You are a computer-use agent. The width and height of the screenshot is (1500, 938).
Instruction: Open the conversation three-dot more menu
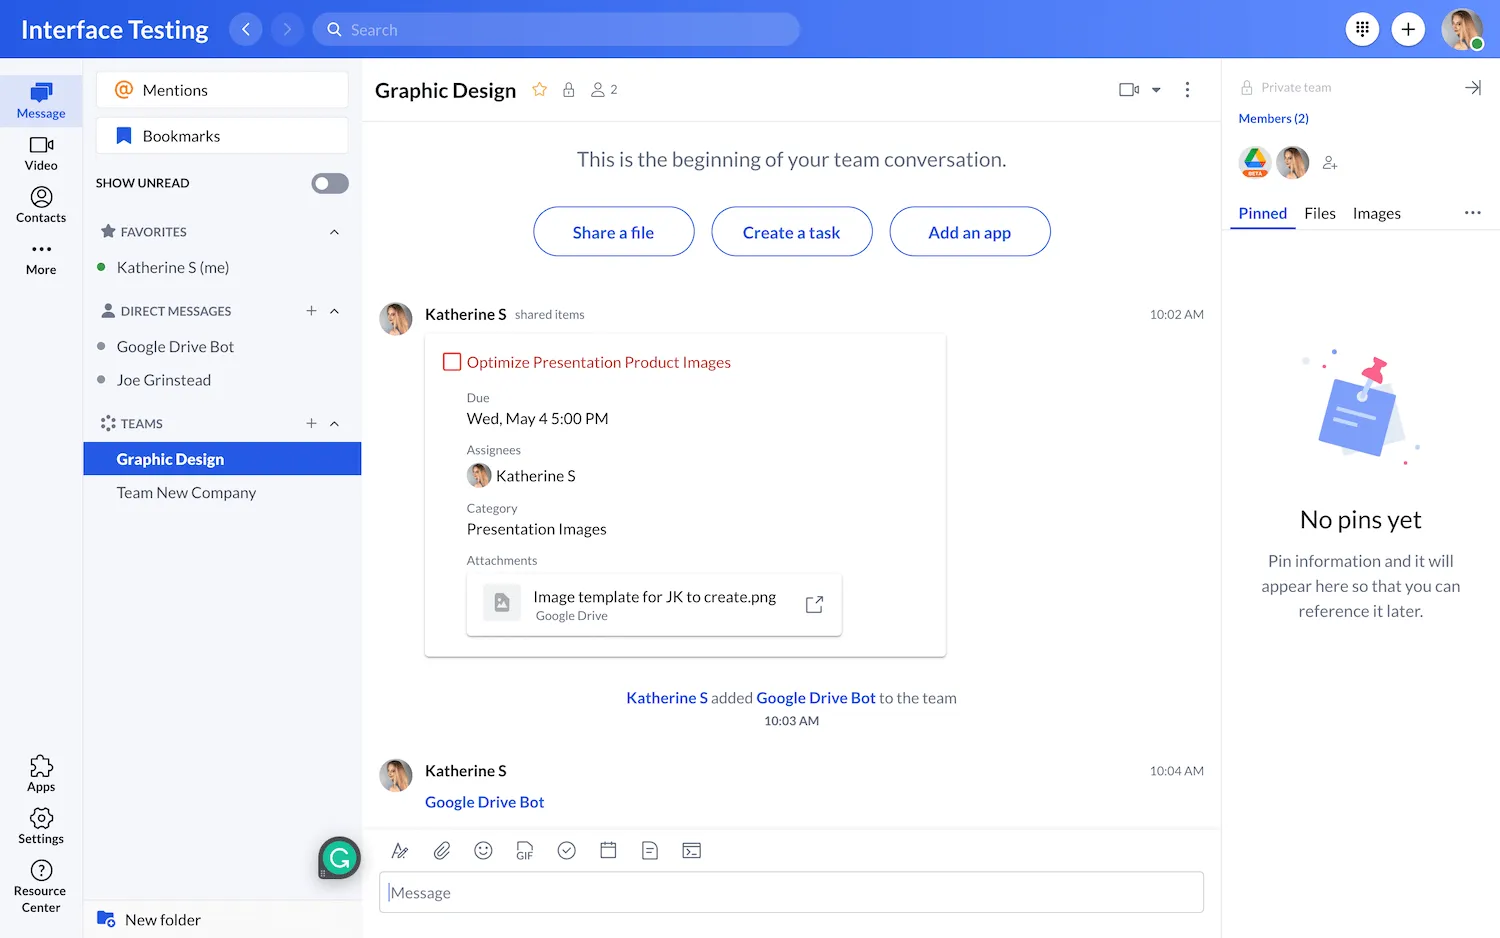pyautogui.click(x=1187, y=90)
